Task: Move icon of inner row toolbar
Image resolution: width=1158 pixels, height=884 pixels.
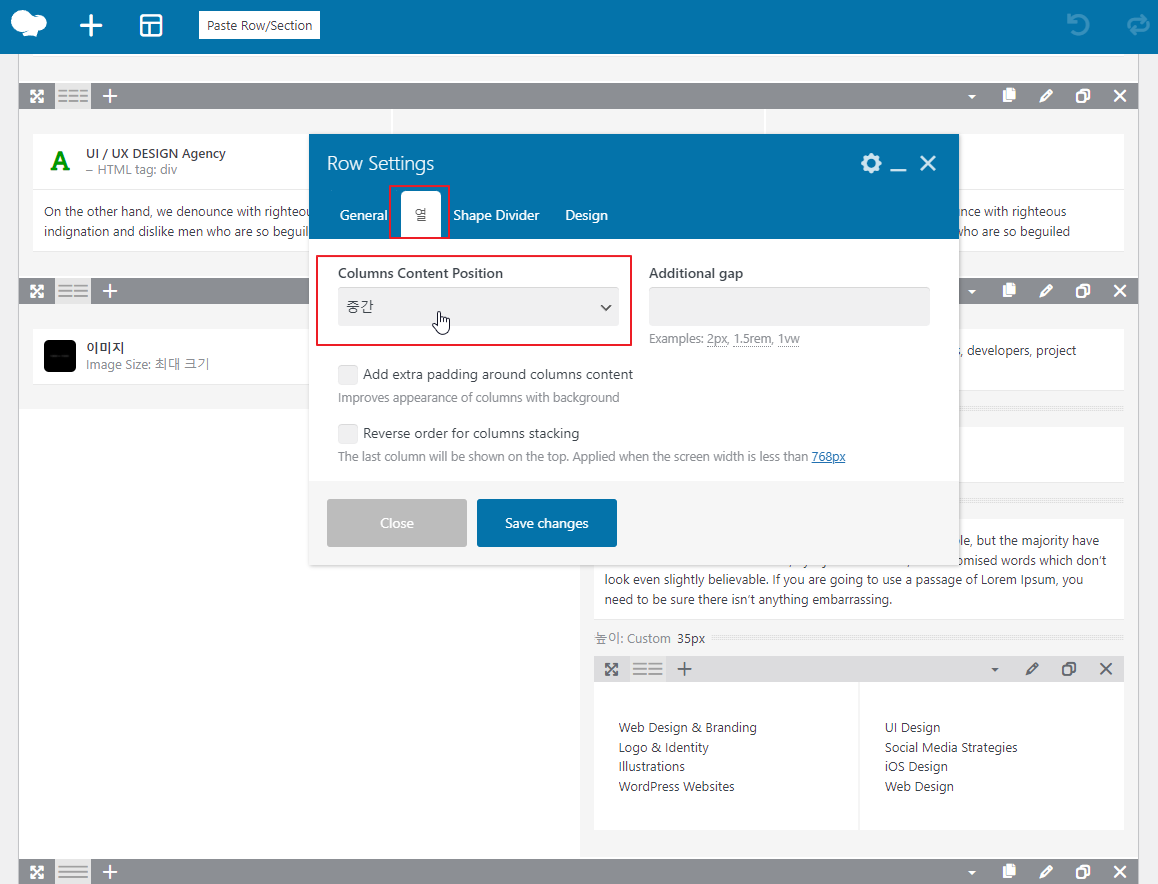Action: 611,669
